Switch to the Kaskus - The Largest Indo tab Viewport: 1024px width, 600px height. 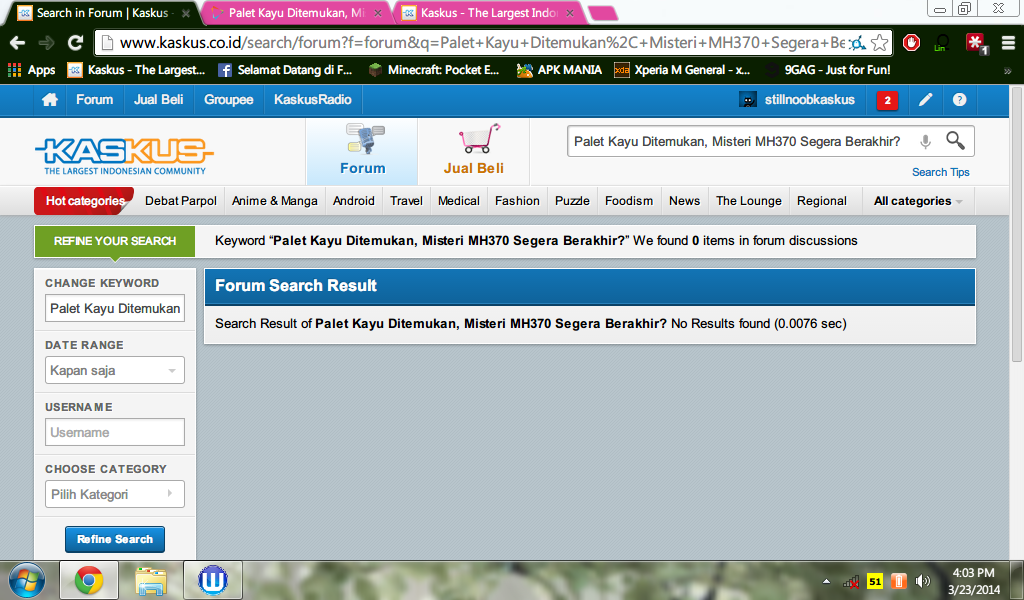pos(488,13)
